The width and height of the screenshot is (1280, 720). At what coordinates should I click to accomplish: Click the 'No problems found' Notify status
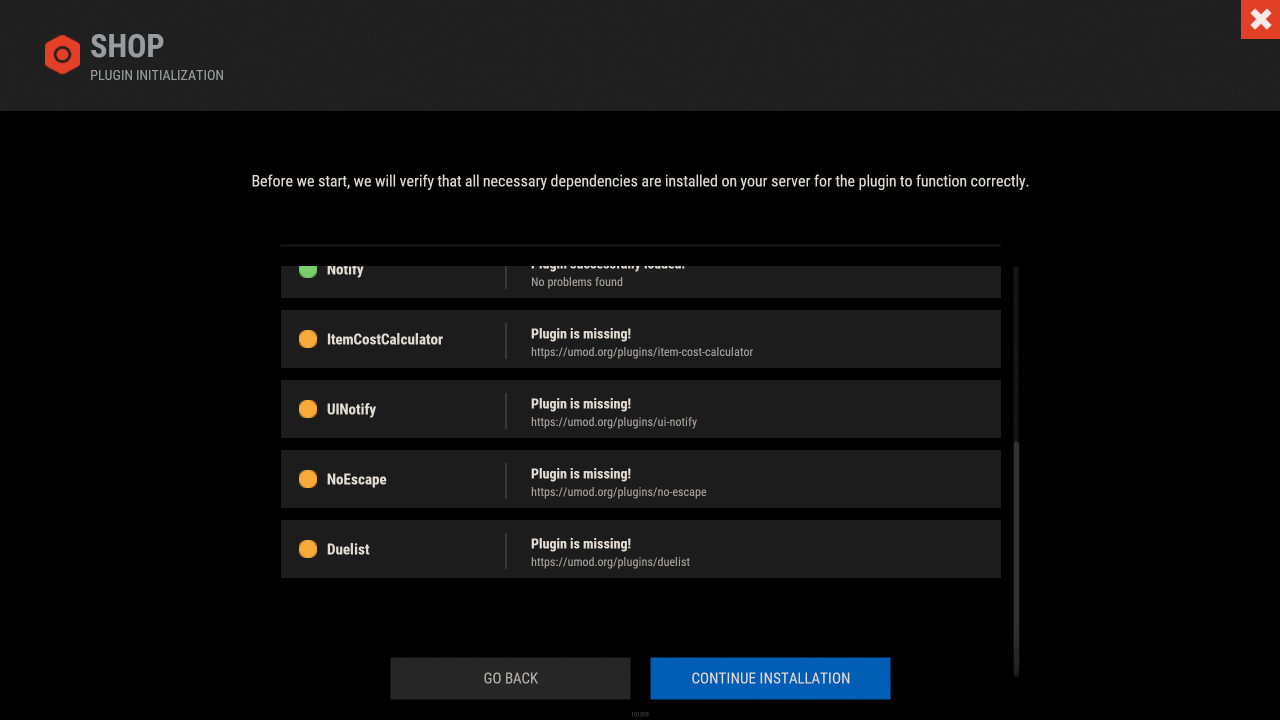point(576,282)
